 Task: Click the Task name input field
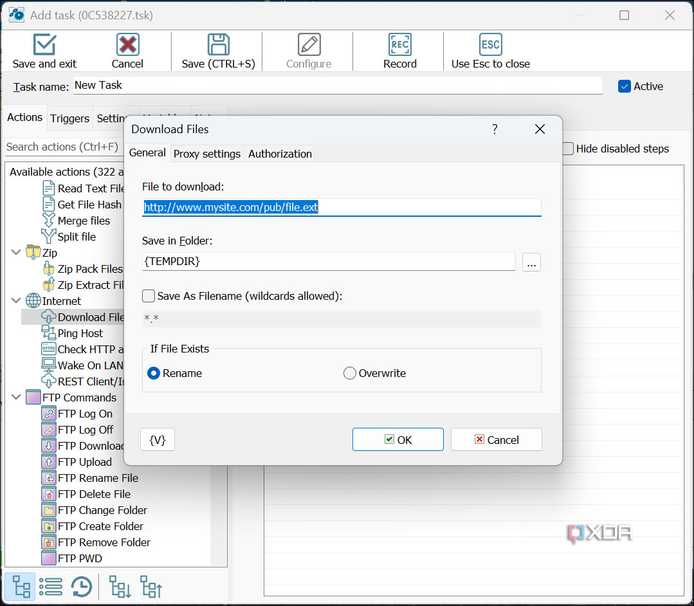(338, 85)
